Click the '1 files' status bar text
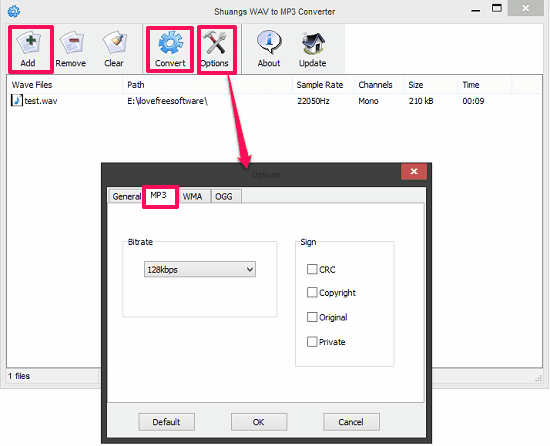Image resolution: width=550 pixels, height=446 pixels. (x=19, y=376)
